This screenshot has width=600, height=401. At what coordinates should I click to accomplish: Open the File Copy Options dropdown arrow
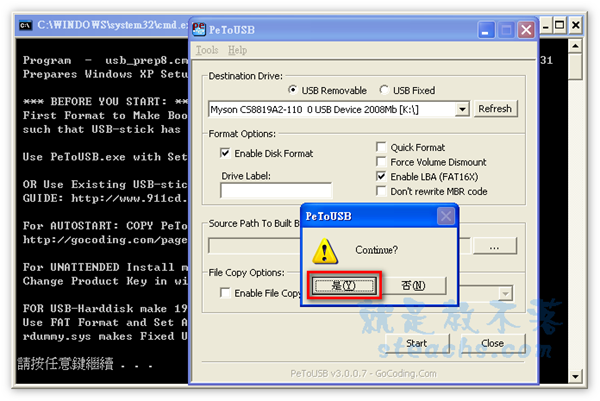coord(505,294)
